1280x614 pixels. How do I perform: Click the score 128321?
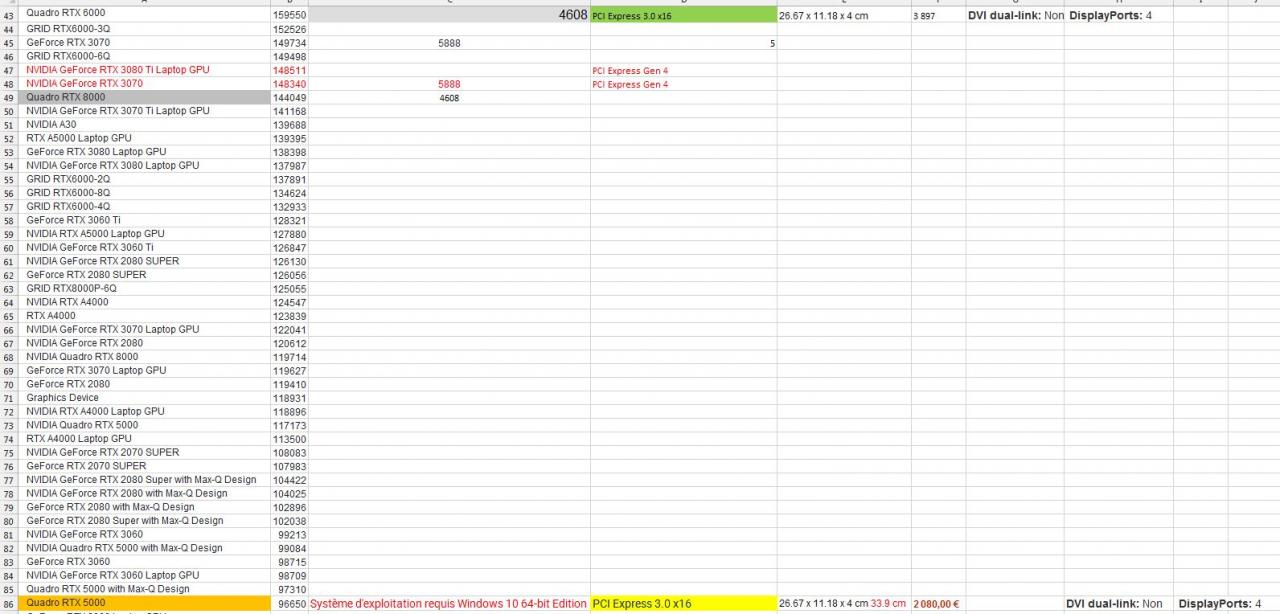point(289,221)
